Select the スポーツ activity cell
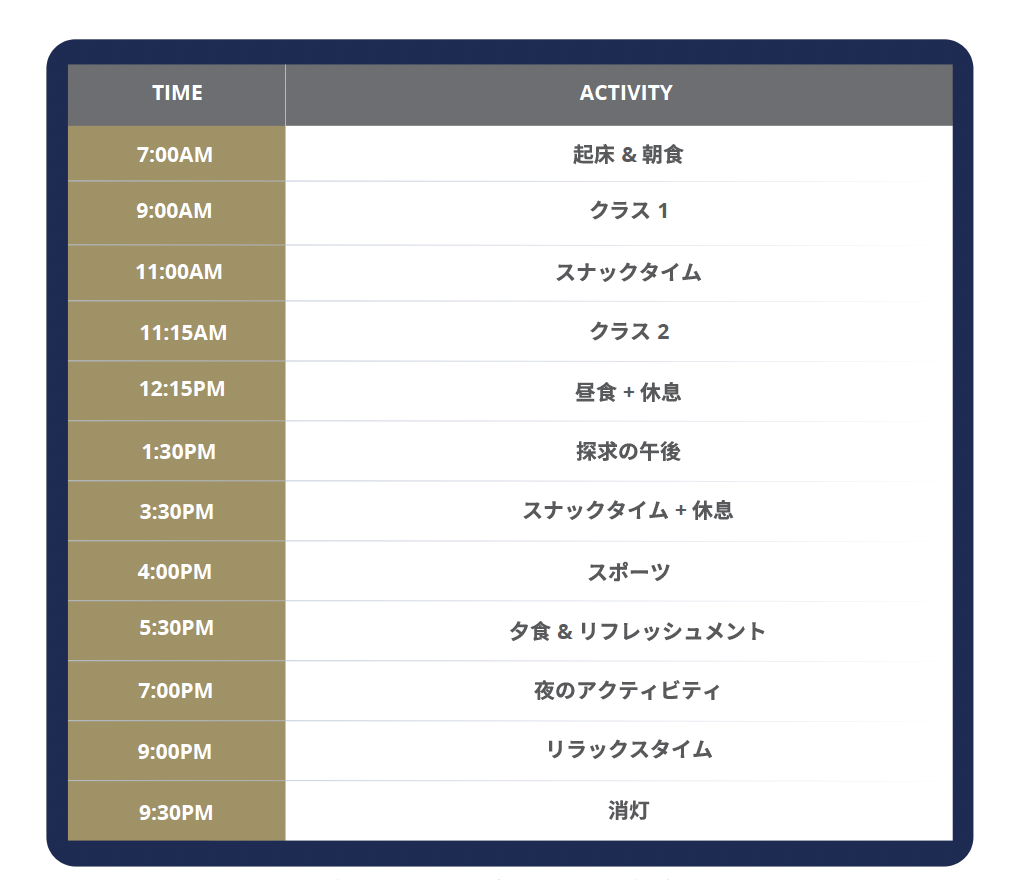The image size is (1020, 880). (x=628, y=572)
